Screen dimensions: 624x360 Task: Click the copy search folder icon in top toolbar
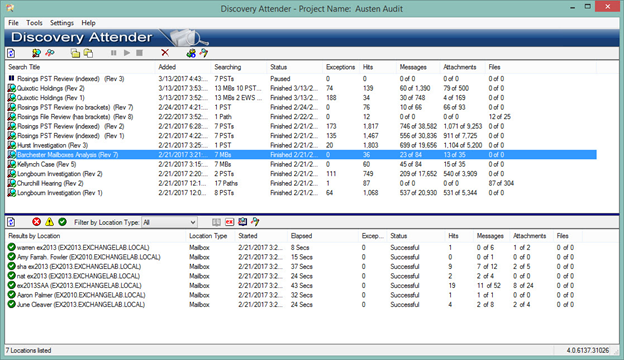point(88,53)
